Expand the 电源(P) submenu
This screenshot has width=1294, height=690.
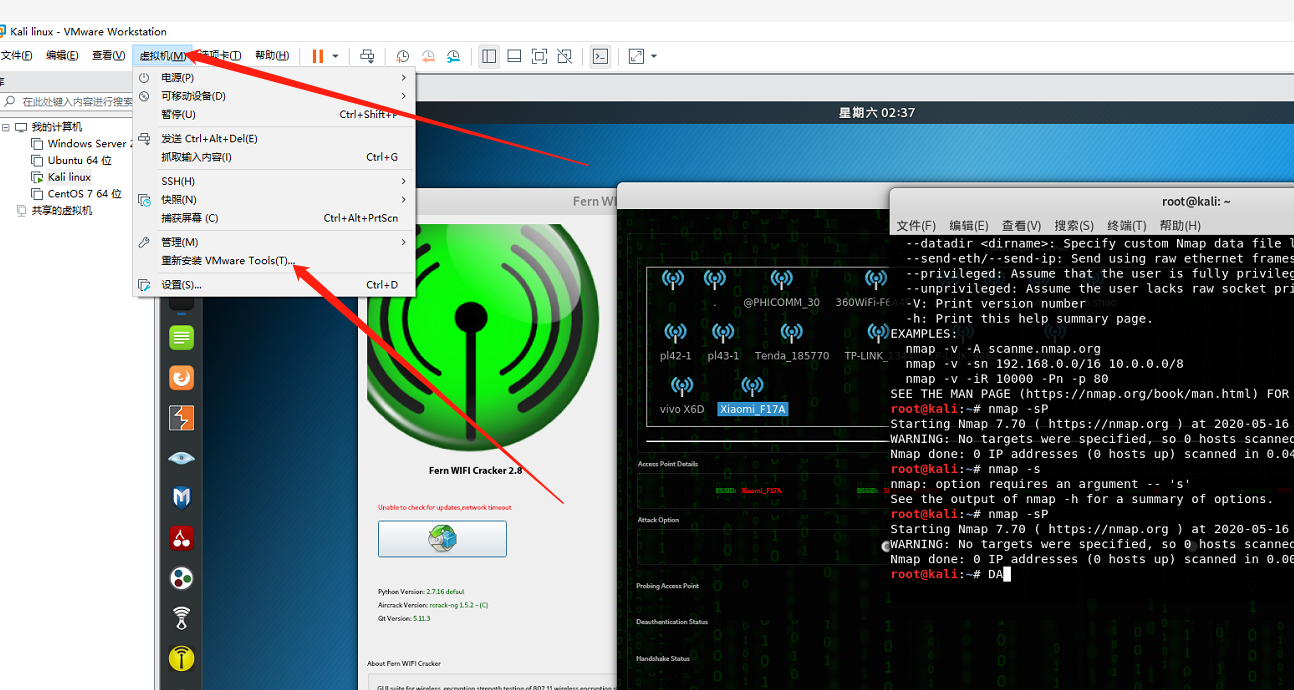(x=274, y=77)
